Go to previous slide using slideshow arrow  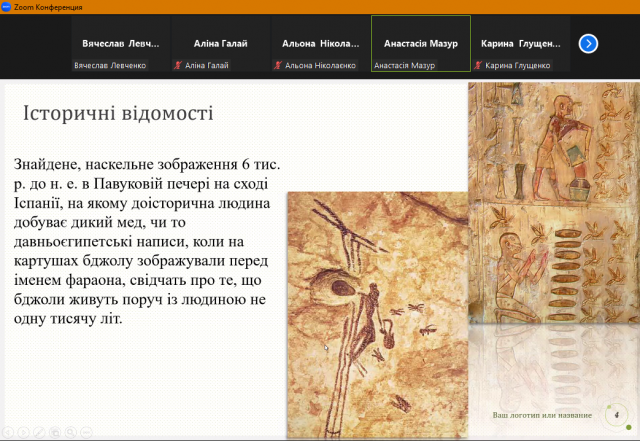[x=7, y=432]
